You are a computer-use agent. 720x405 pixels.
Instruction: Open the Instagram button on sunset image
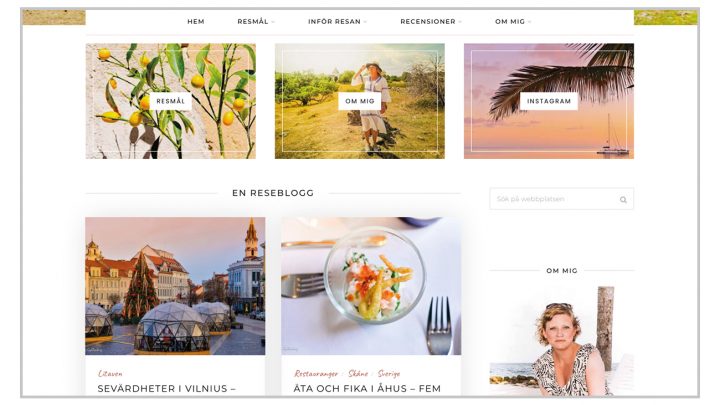[549, 101]
